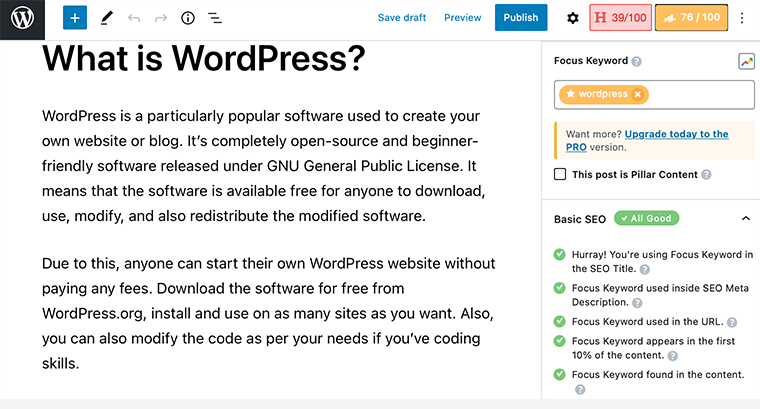Viewport: 760px width, 409px height.
Task: Follow the Upgrade today to the PRO link
Action: (x=676, y=134)
